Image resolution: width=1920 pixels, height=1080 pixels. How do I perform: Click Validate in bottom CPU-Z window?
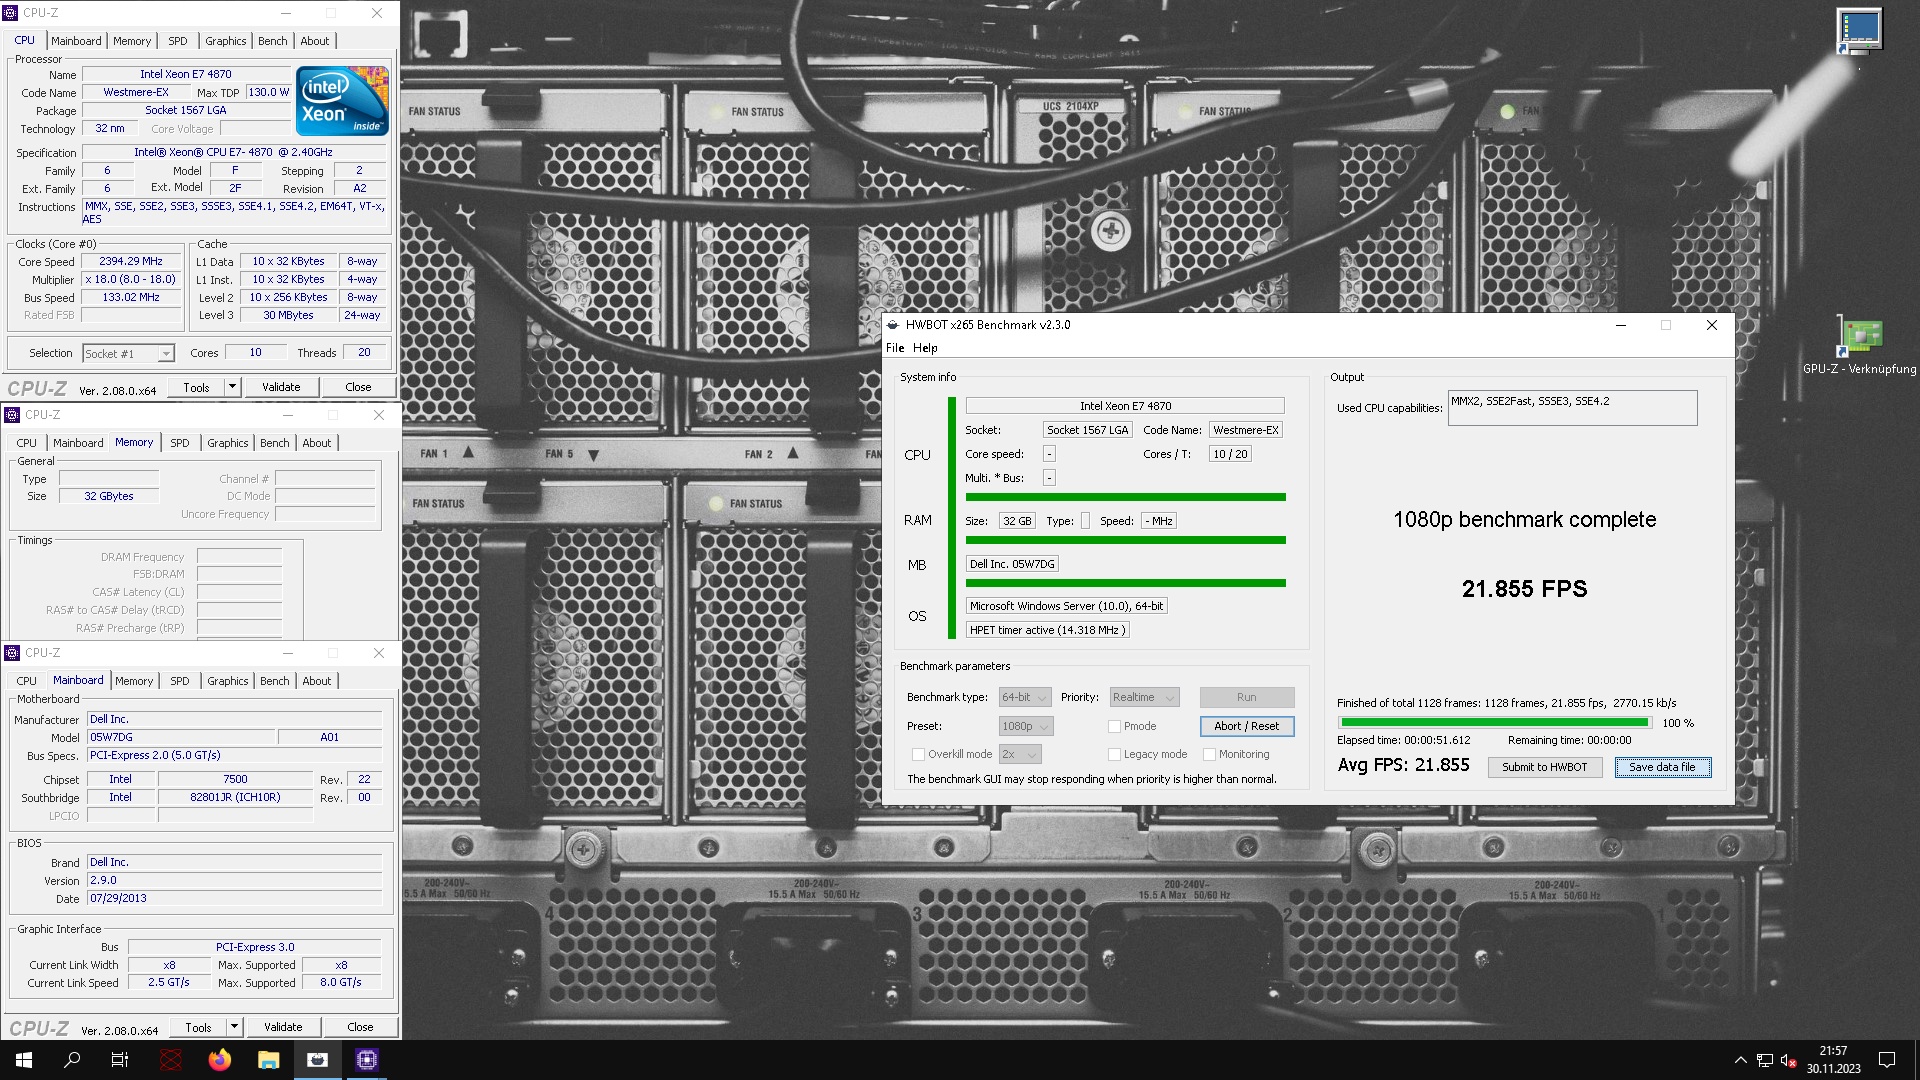(283, 1027)
